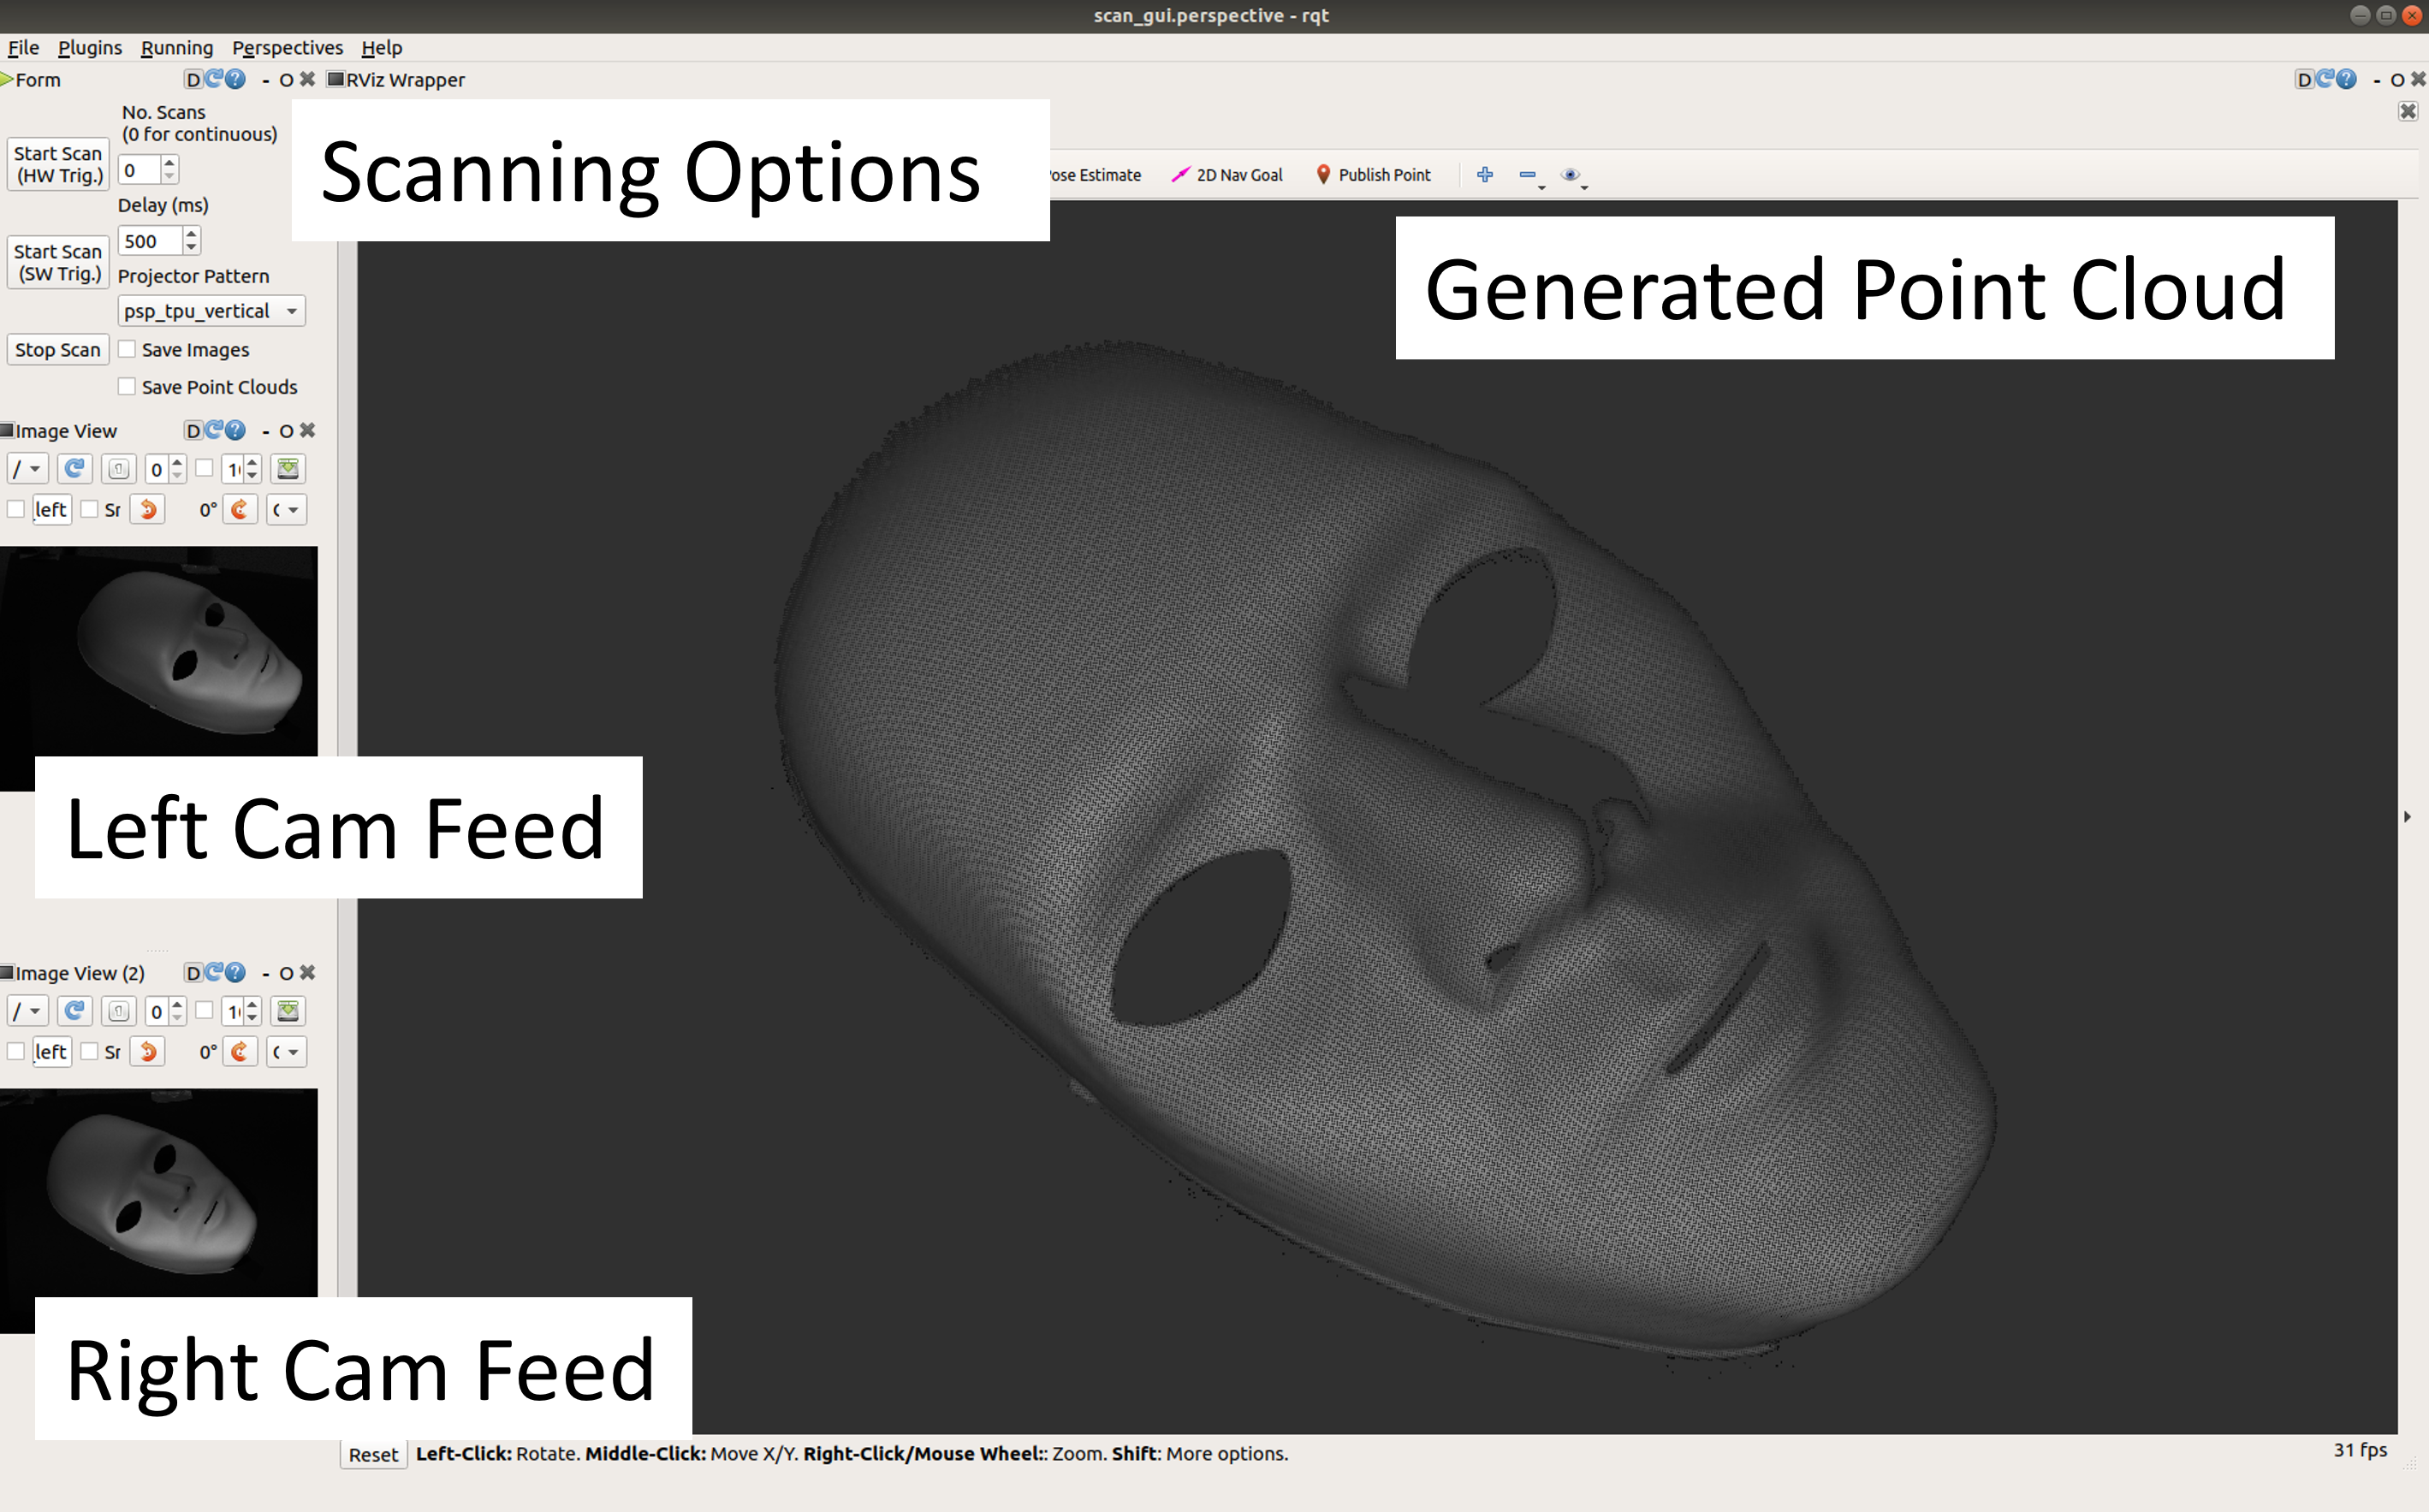The height and width of the screenshot is (1512, 2429).
Task: Open the Perspectives menu
Action: (x=287, y=48)
